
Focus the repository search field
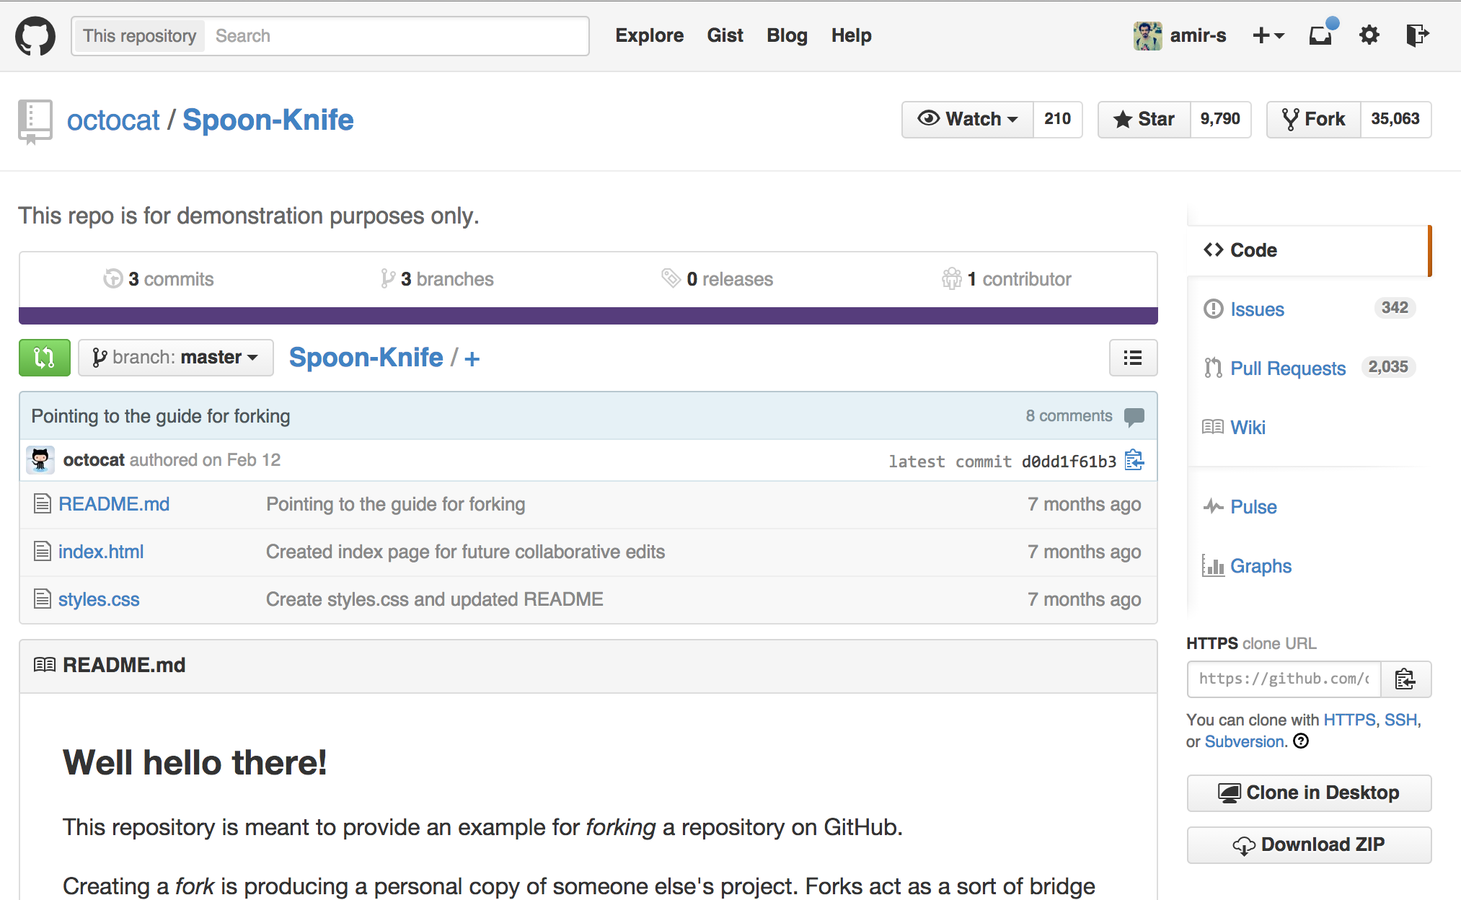(x=397, y=36)
